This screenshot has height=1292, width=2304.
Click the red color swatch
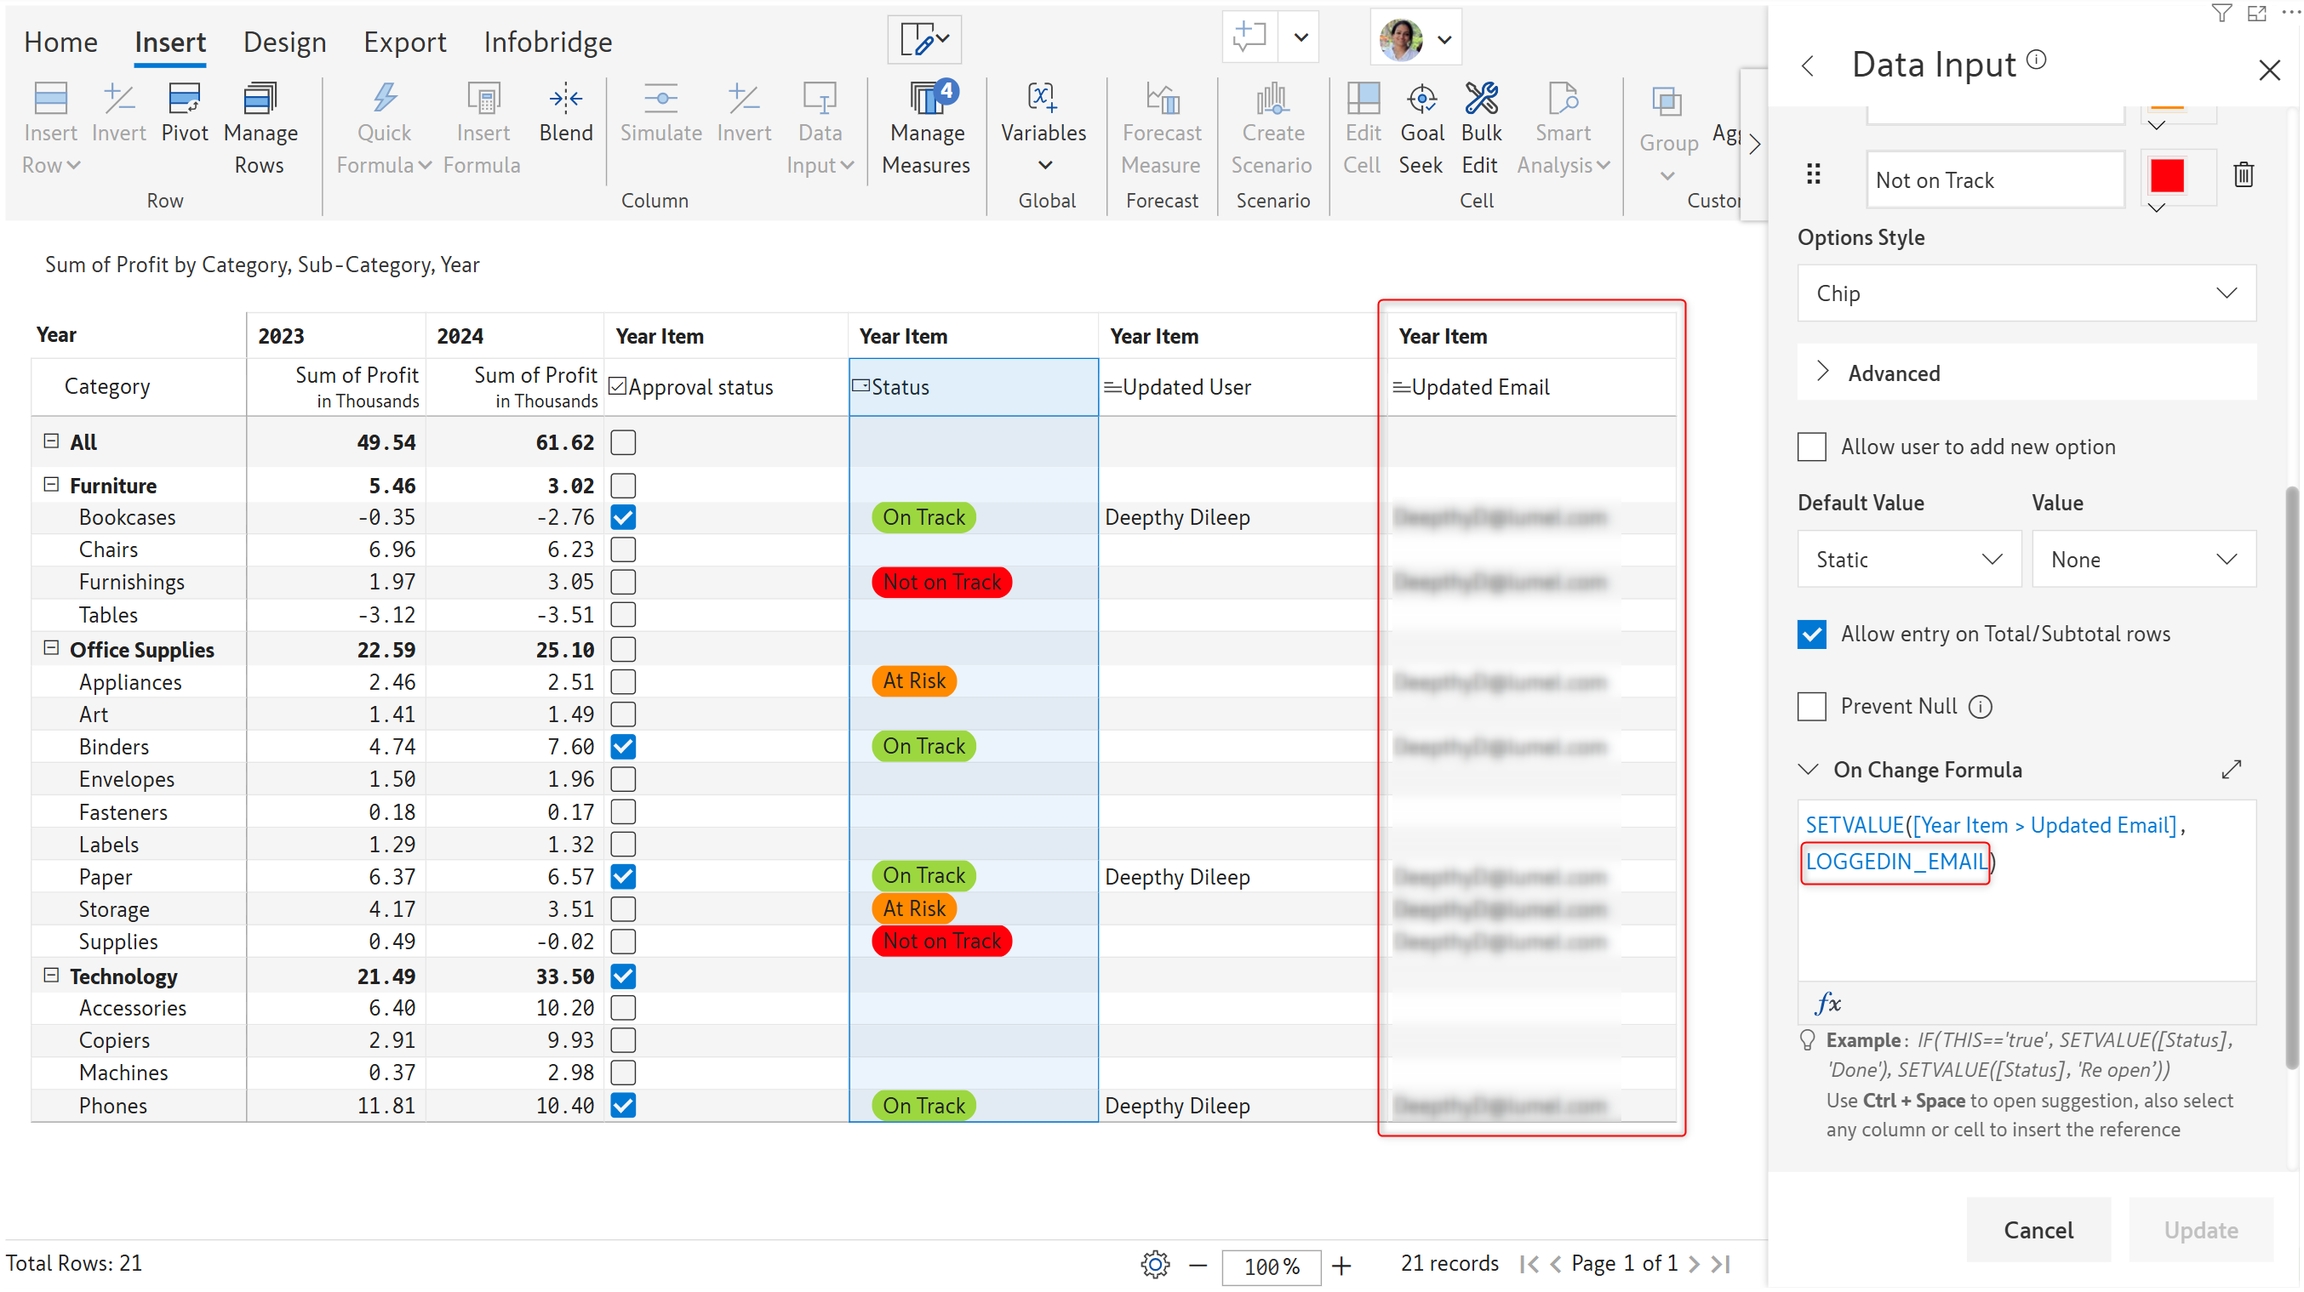tap(2167, 176)
